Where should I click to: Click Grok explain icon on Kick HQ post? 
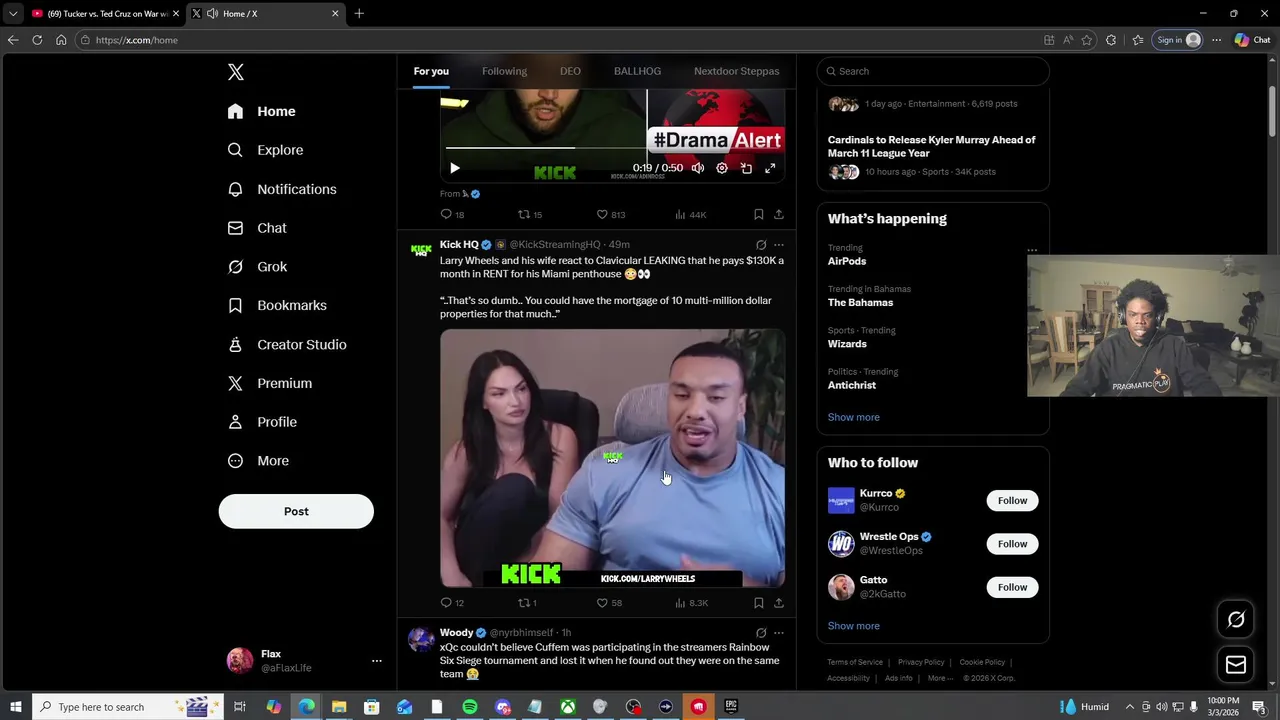click(761, 245)
